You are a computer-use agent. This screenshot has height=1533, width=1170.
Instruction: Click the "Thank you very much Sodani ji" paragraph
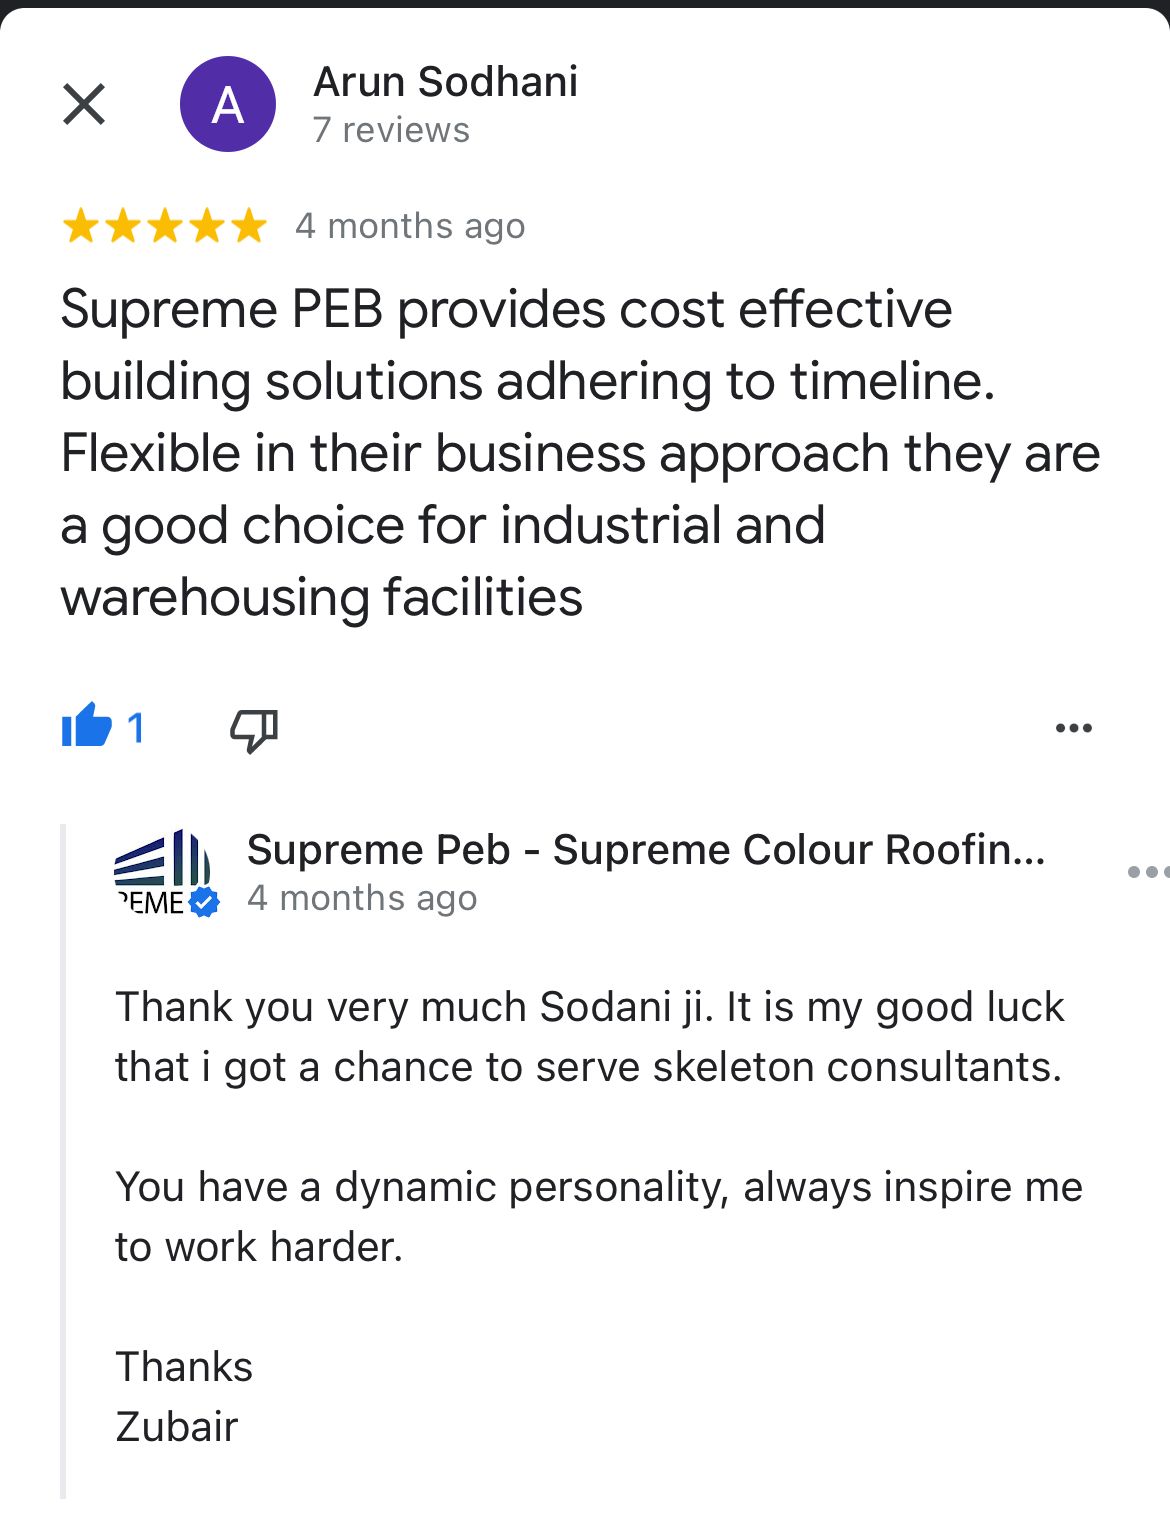[590, 1037]
